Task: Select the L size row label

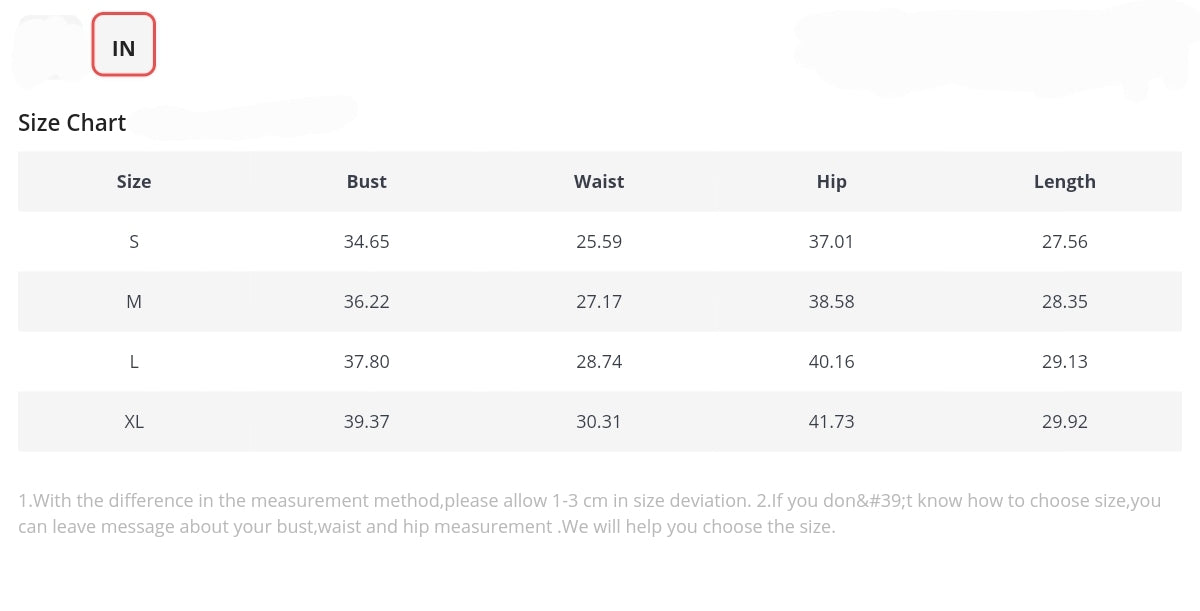Action: 134,362
